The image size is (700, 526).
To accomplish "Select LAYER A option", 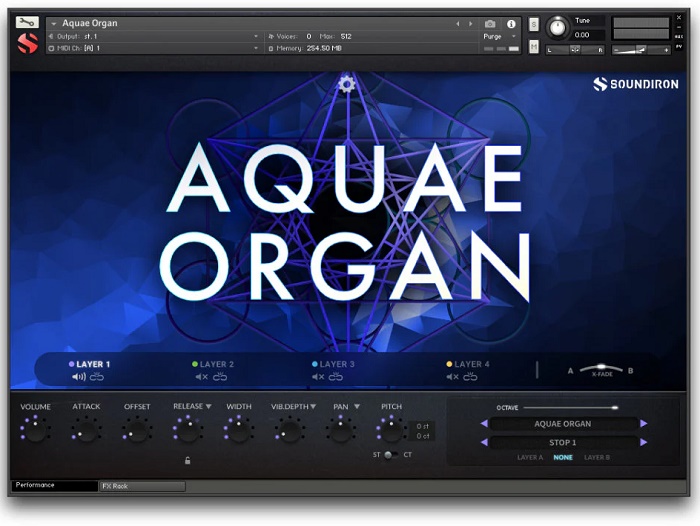I will click(x=530, y=457).
